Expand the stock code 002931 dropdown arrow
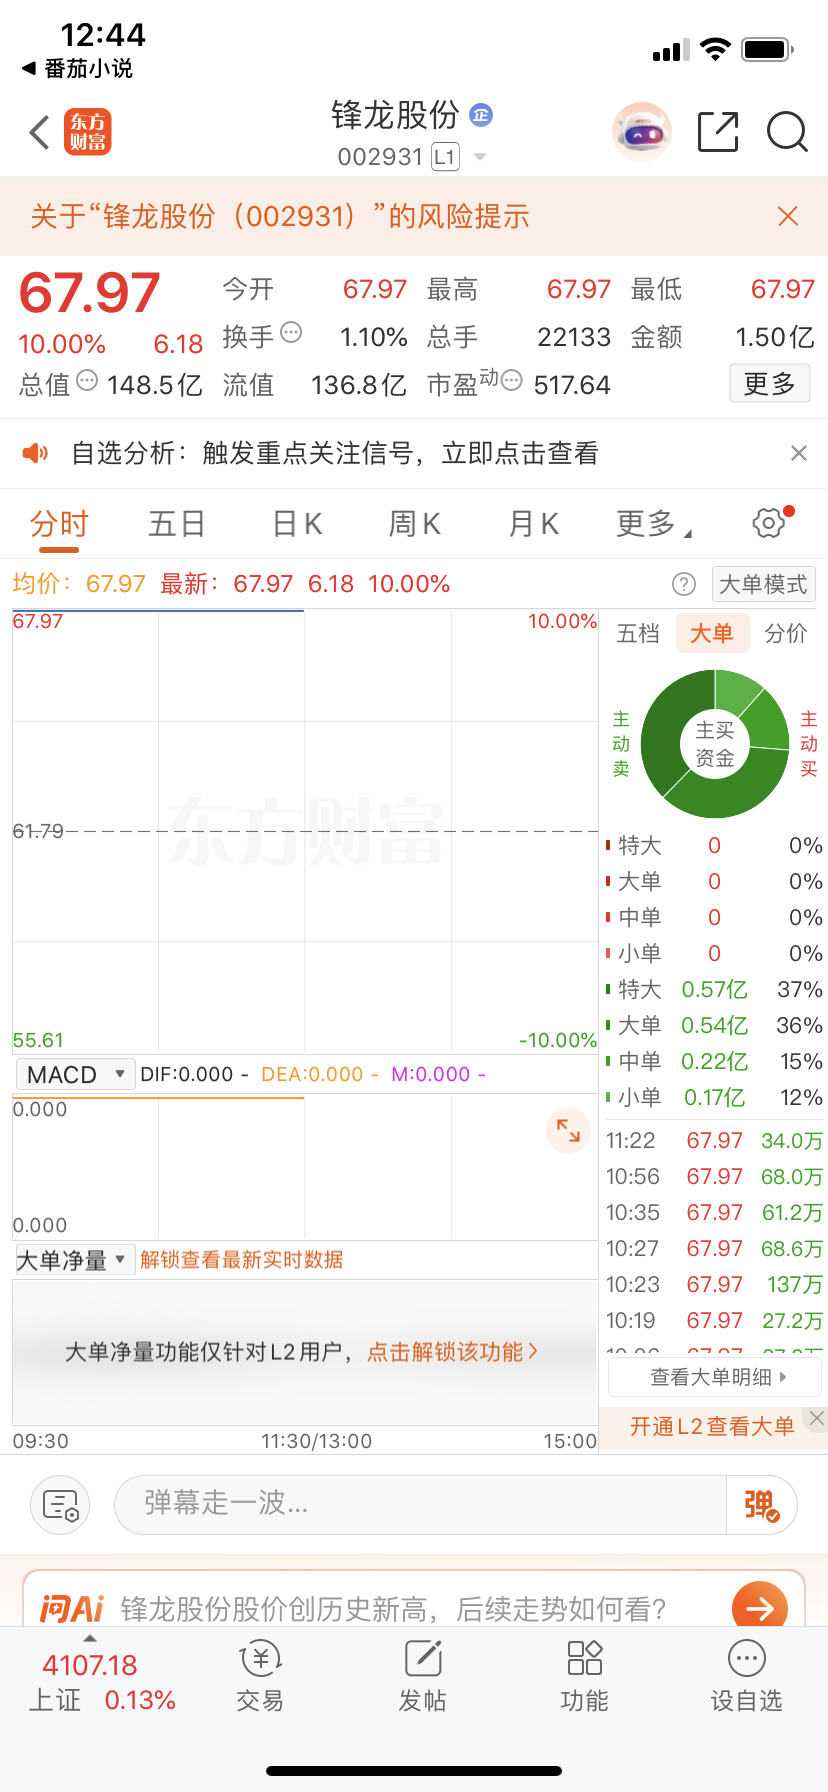Screen dimensions: 828x1792 point(480,157)
